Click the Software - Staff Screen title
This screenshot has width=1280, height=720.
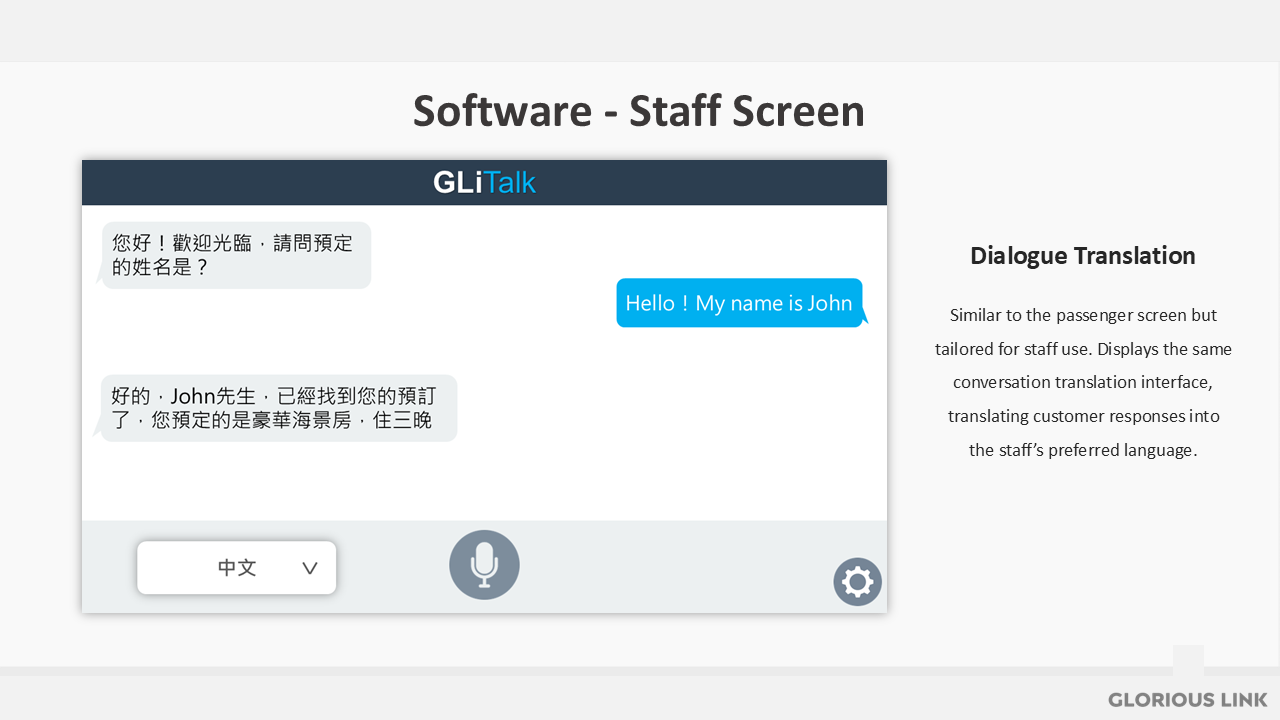638,111
